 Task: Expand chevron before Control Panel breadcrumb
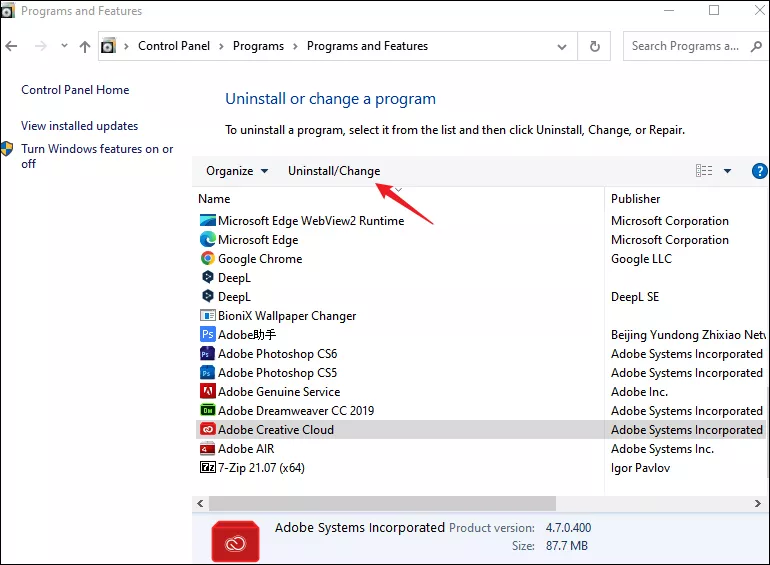[x=126, y=46]
